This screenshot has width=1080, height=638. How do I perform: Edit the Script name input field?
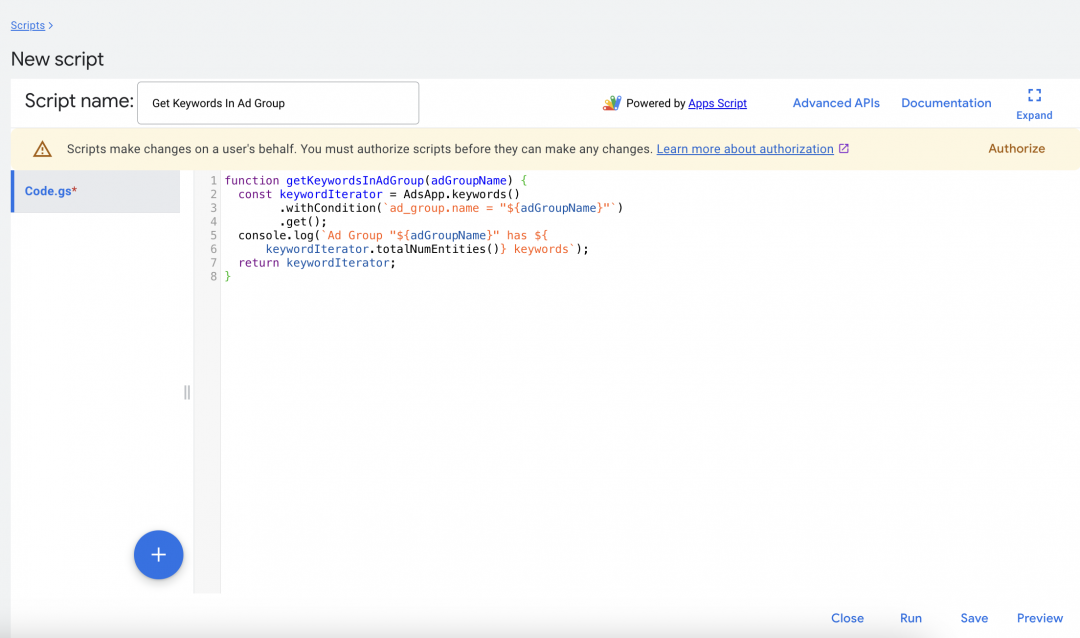pyautogui.click(x=278, y=103)
